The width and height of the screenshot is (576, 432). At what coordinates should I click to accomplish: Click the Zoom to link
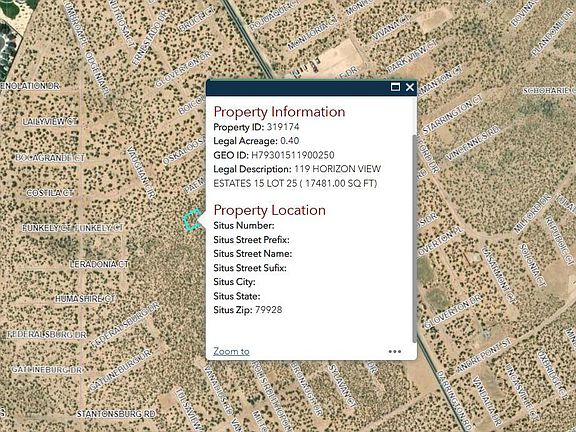[x=231, y=352]
